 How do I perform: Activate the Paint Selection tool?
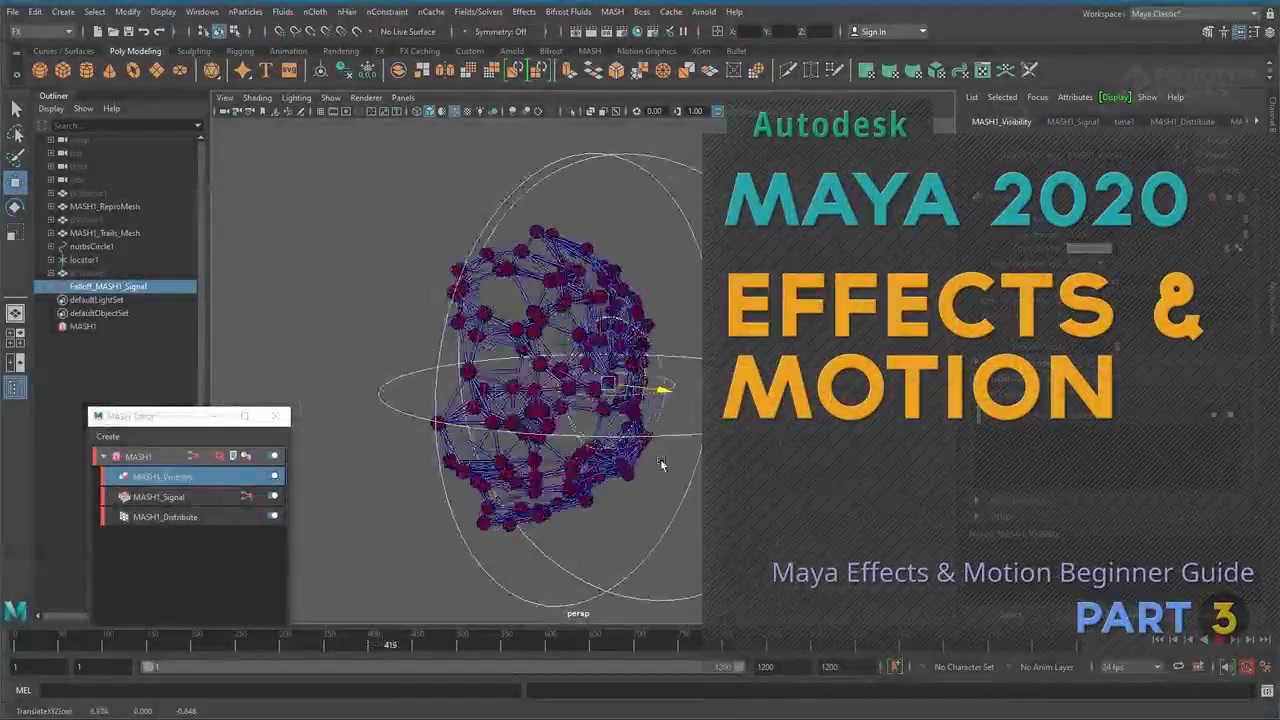[15, 157]
